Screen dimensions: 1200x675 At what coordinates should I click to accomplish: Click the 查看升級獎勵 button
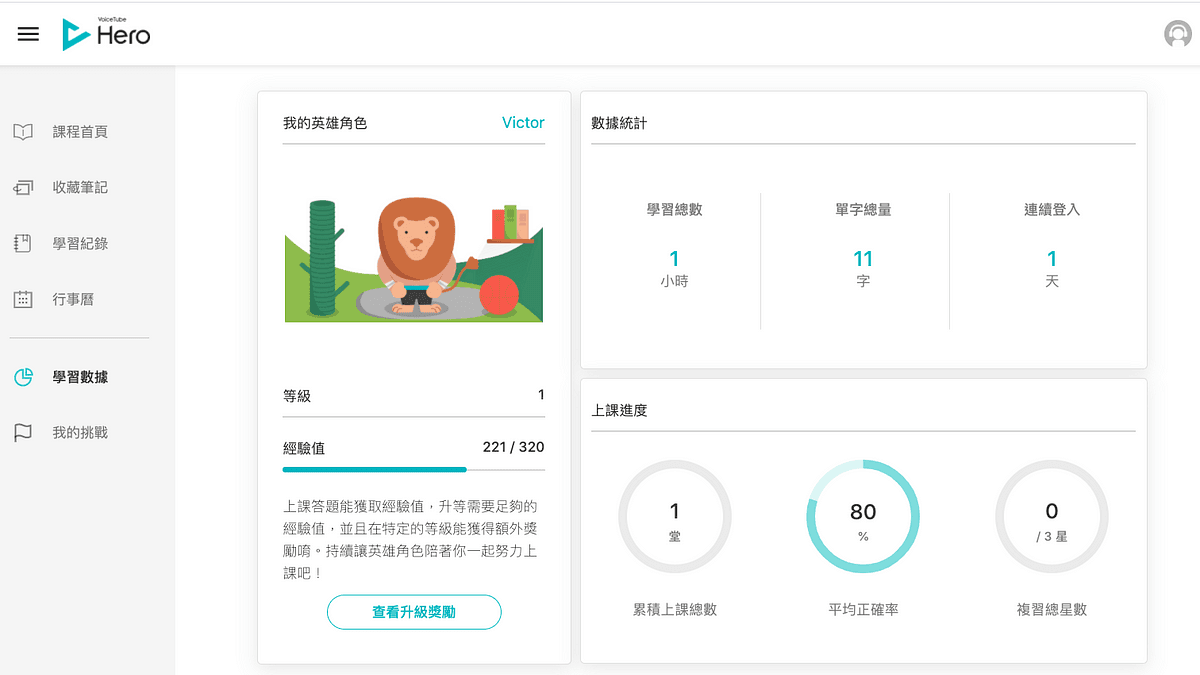414,612
